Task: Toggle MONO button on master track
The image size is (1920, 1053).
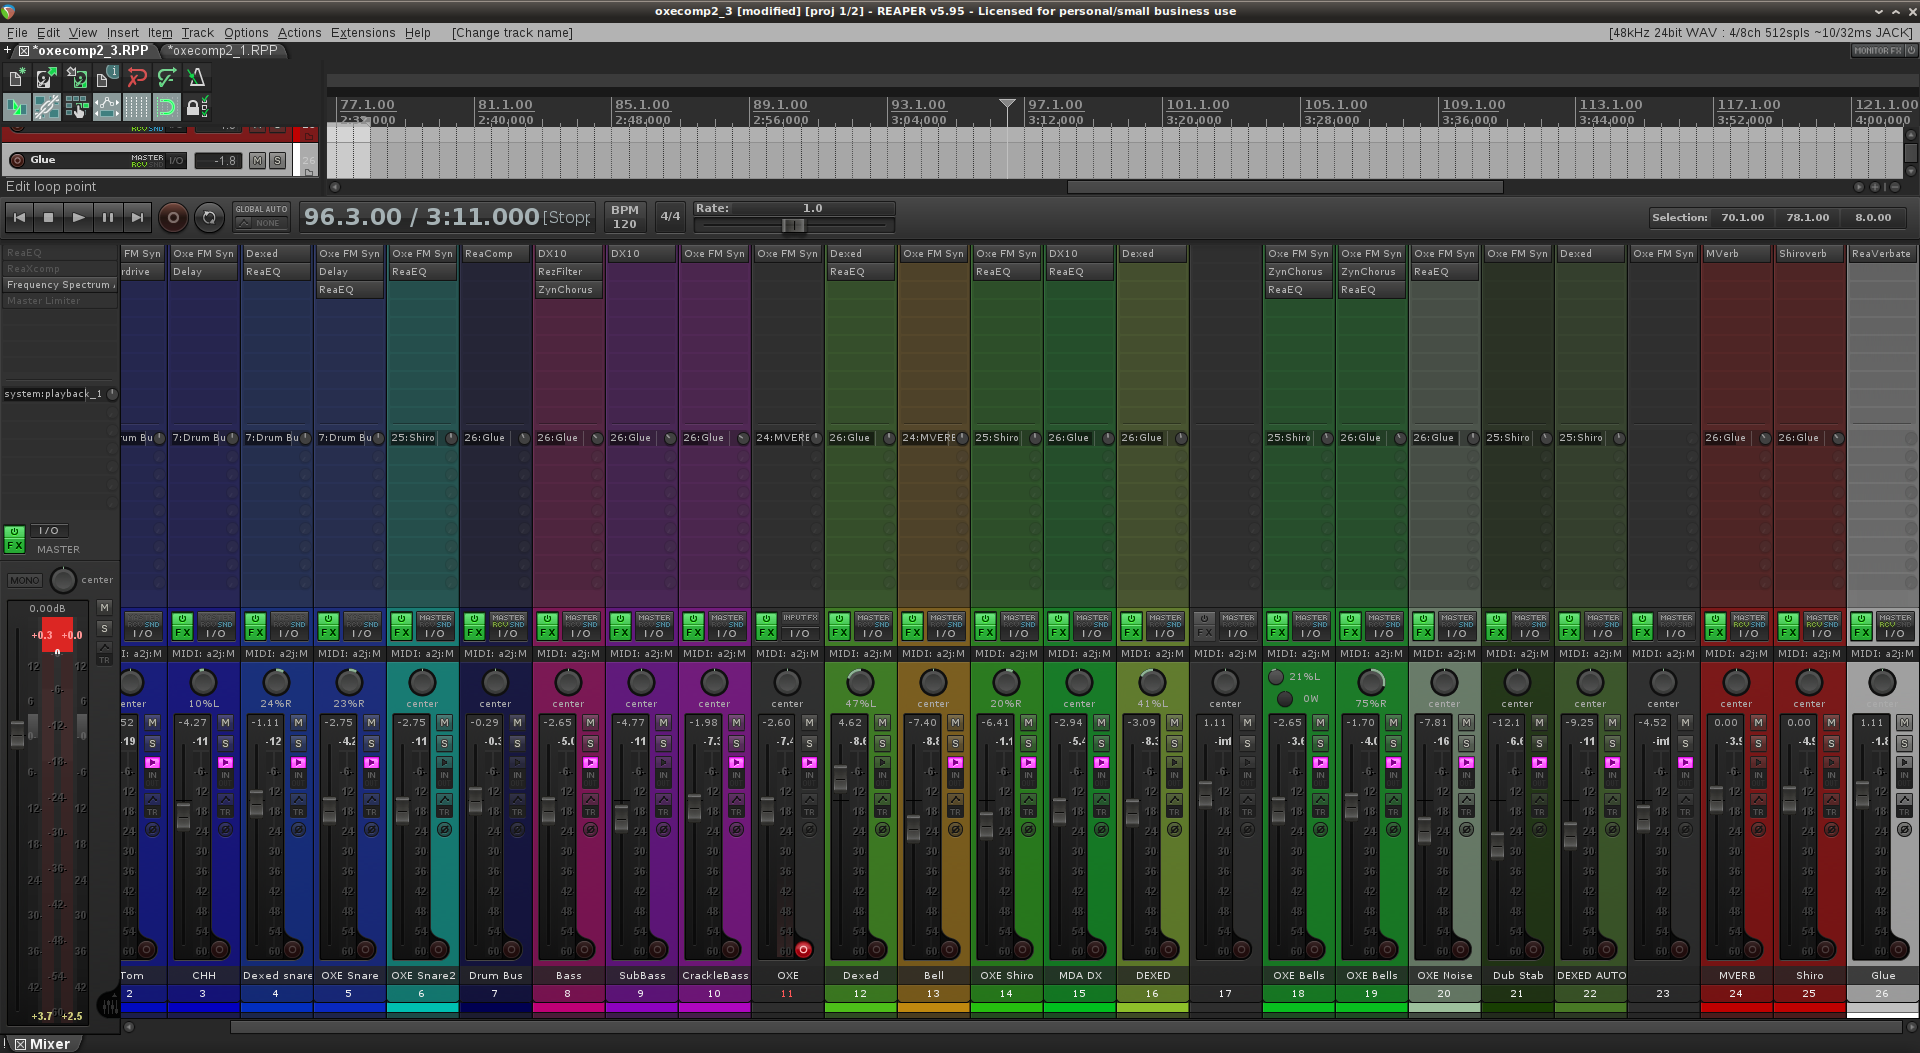Action: pos(25,580)
